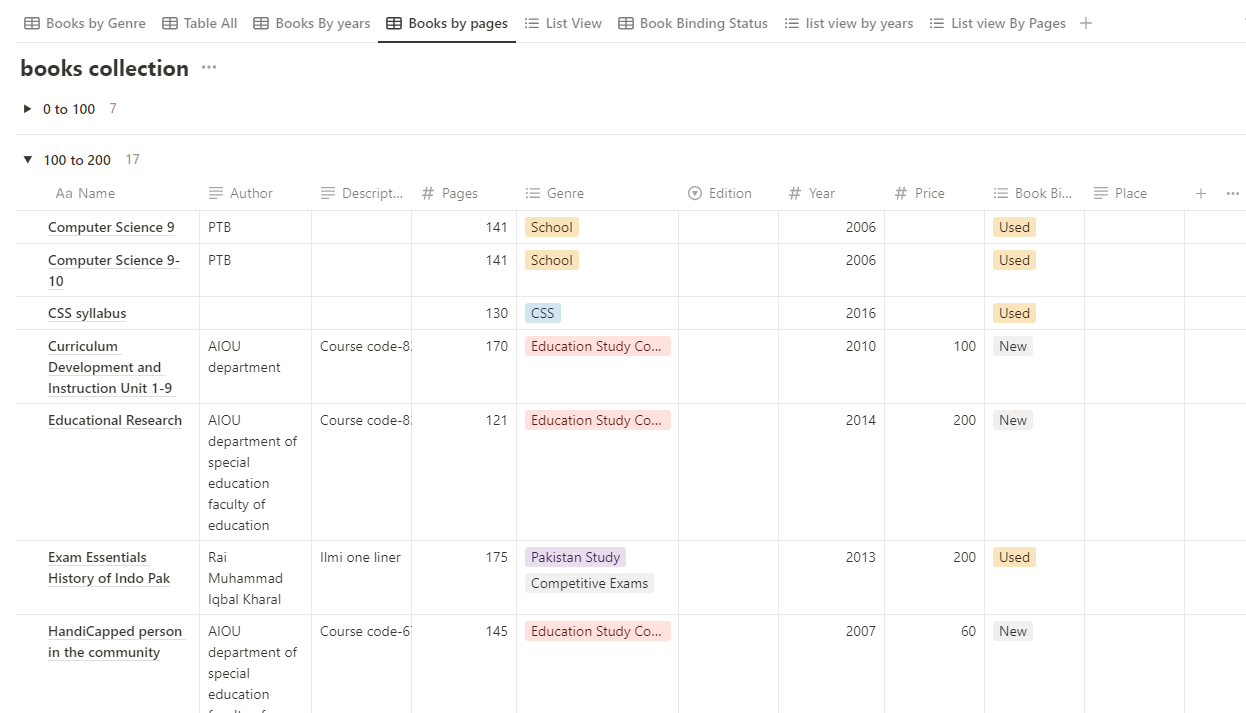The height and width of the screenshot is (713, 1246).
Task: Click the Edition column select icon
Action: pyautogui.click(x=695, y=193)
